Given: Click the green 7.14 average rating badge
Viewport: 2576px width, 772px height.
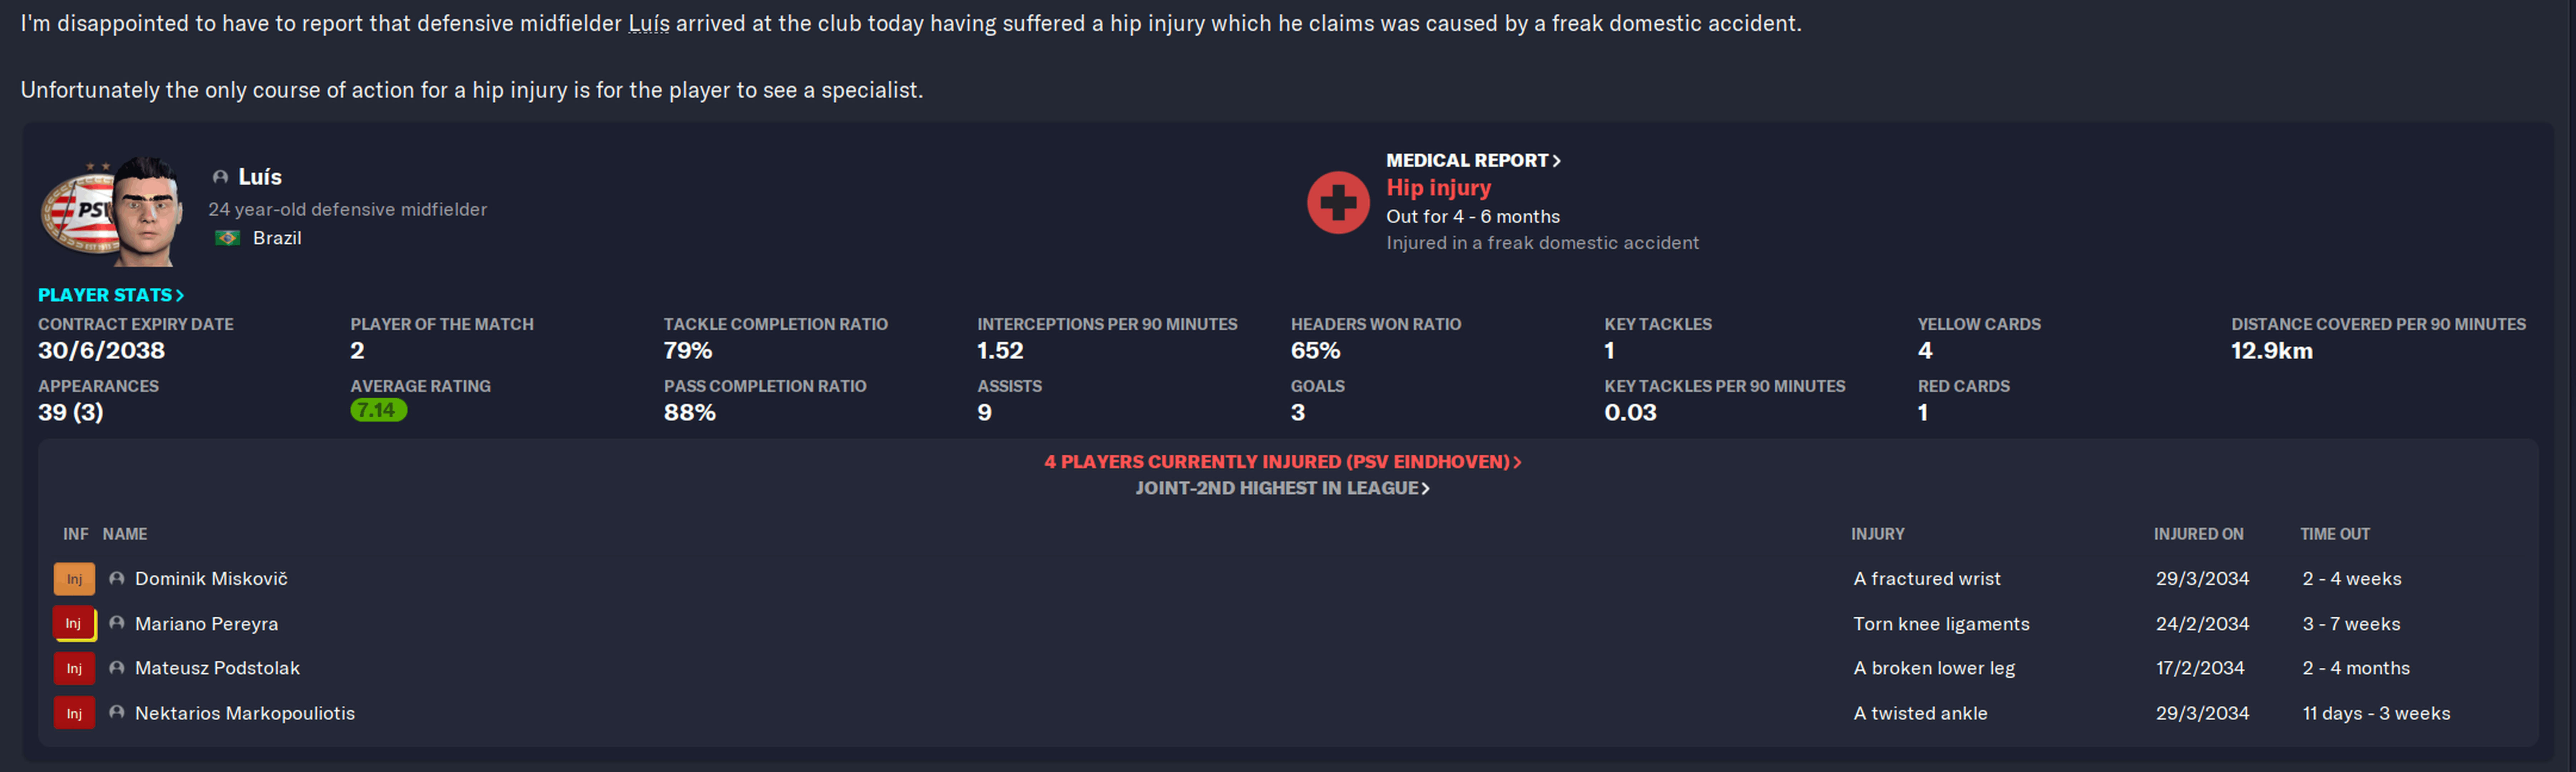Looking at the screenshot, I should pyautogui.click(x=378, y=410).
